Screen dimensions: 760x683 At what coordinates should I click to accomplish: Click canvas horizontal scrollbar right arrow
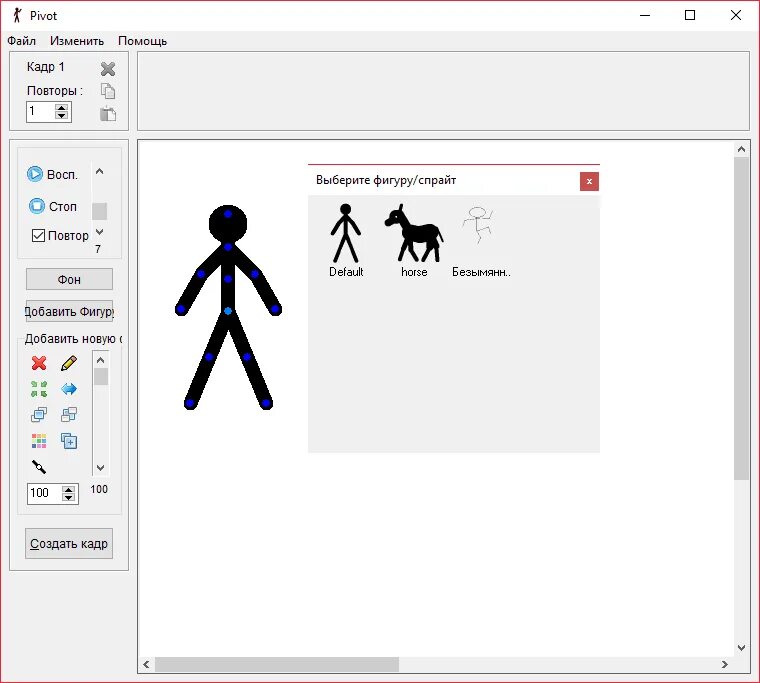725,664
